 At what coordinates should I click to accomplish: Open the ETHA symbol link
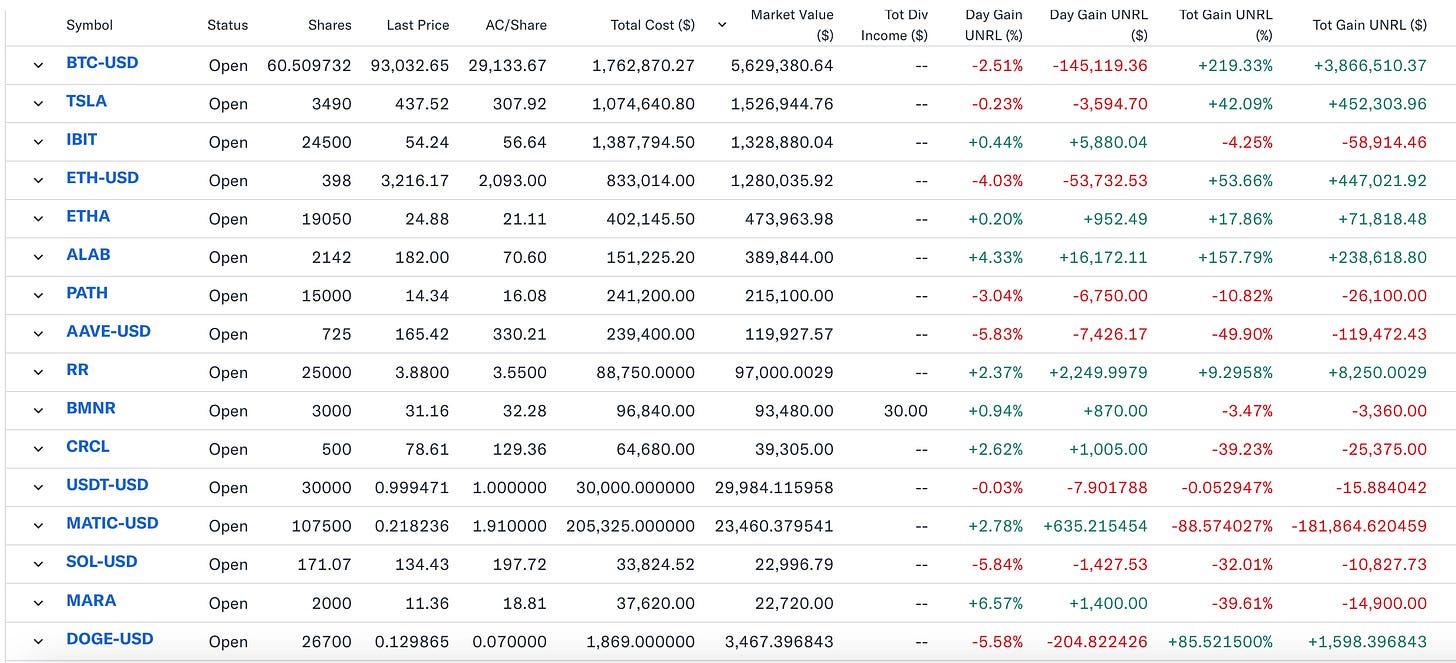point(88,216)
